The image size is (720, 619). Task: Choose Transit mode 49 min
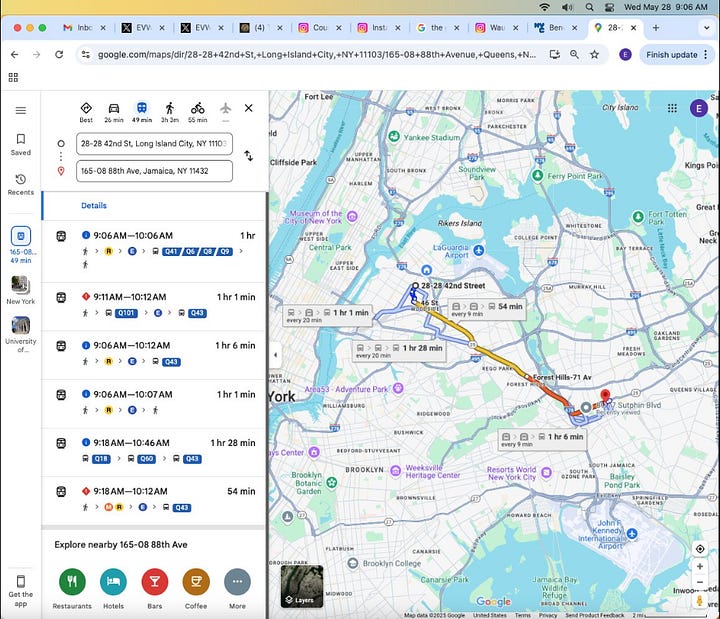coord(142,113)
